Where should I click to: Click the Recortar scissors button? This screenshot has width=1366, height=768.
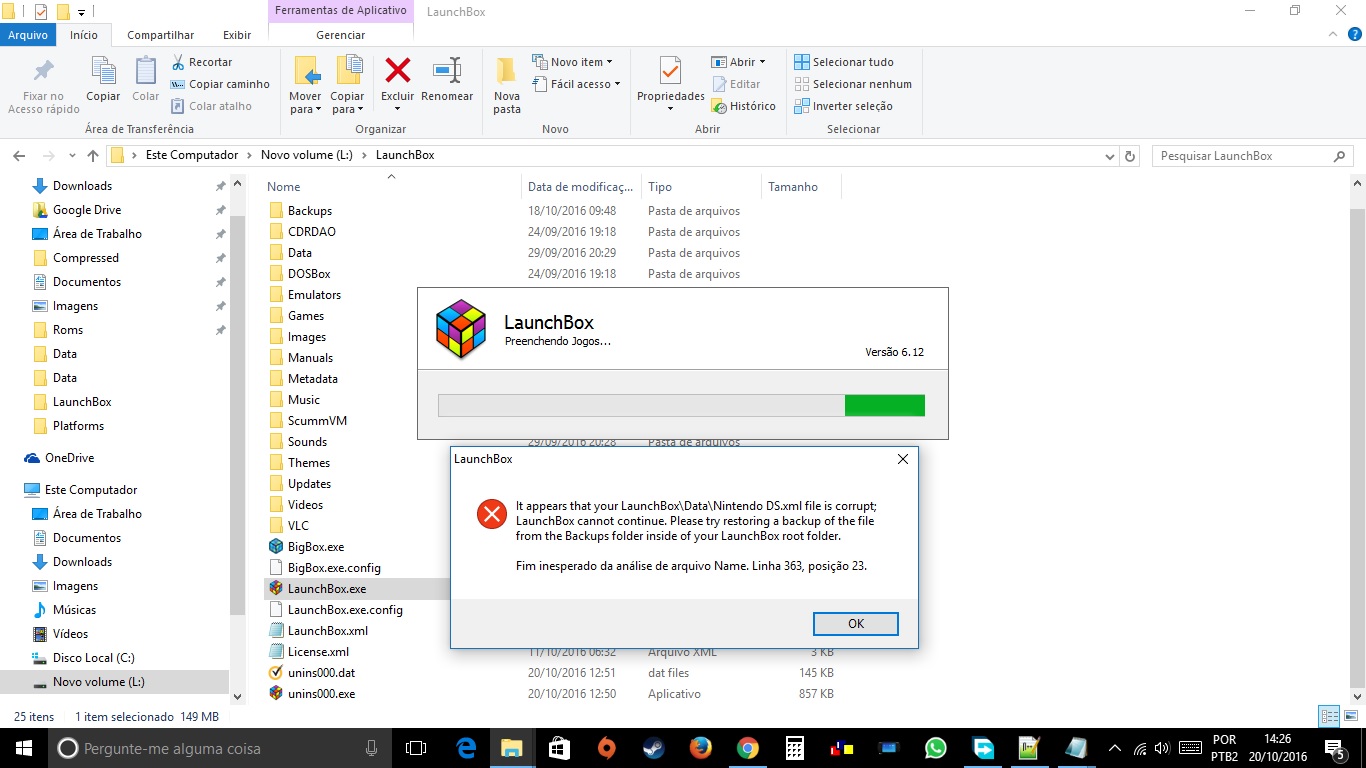(202, 62)
